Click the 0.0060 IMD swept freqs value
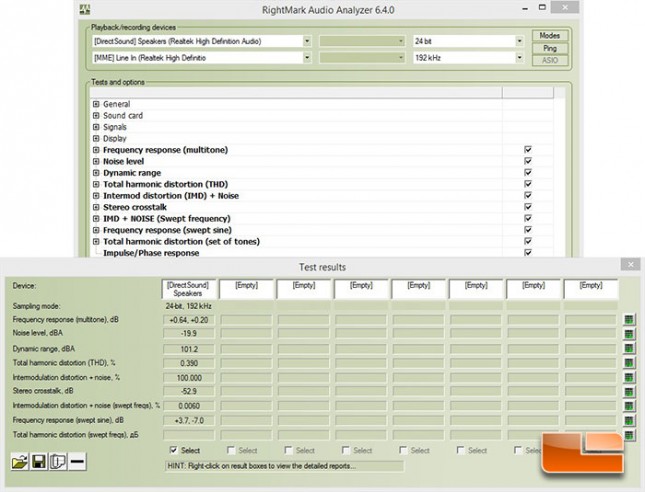 coord(189,406)
